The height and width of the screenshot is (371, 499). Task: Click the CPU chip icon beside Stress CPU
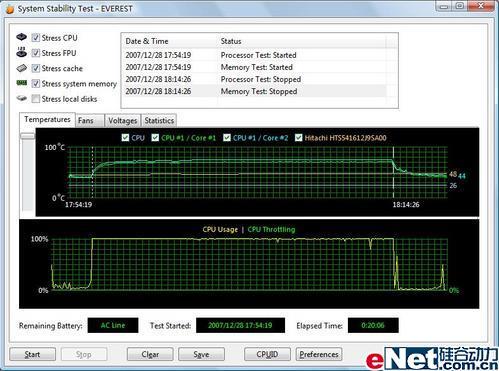coord(22,37)
